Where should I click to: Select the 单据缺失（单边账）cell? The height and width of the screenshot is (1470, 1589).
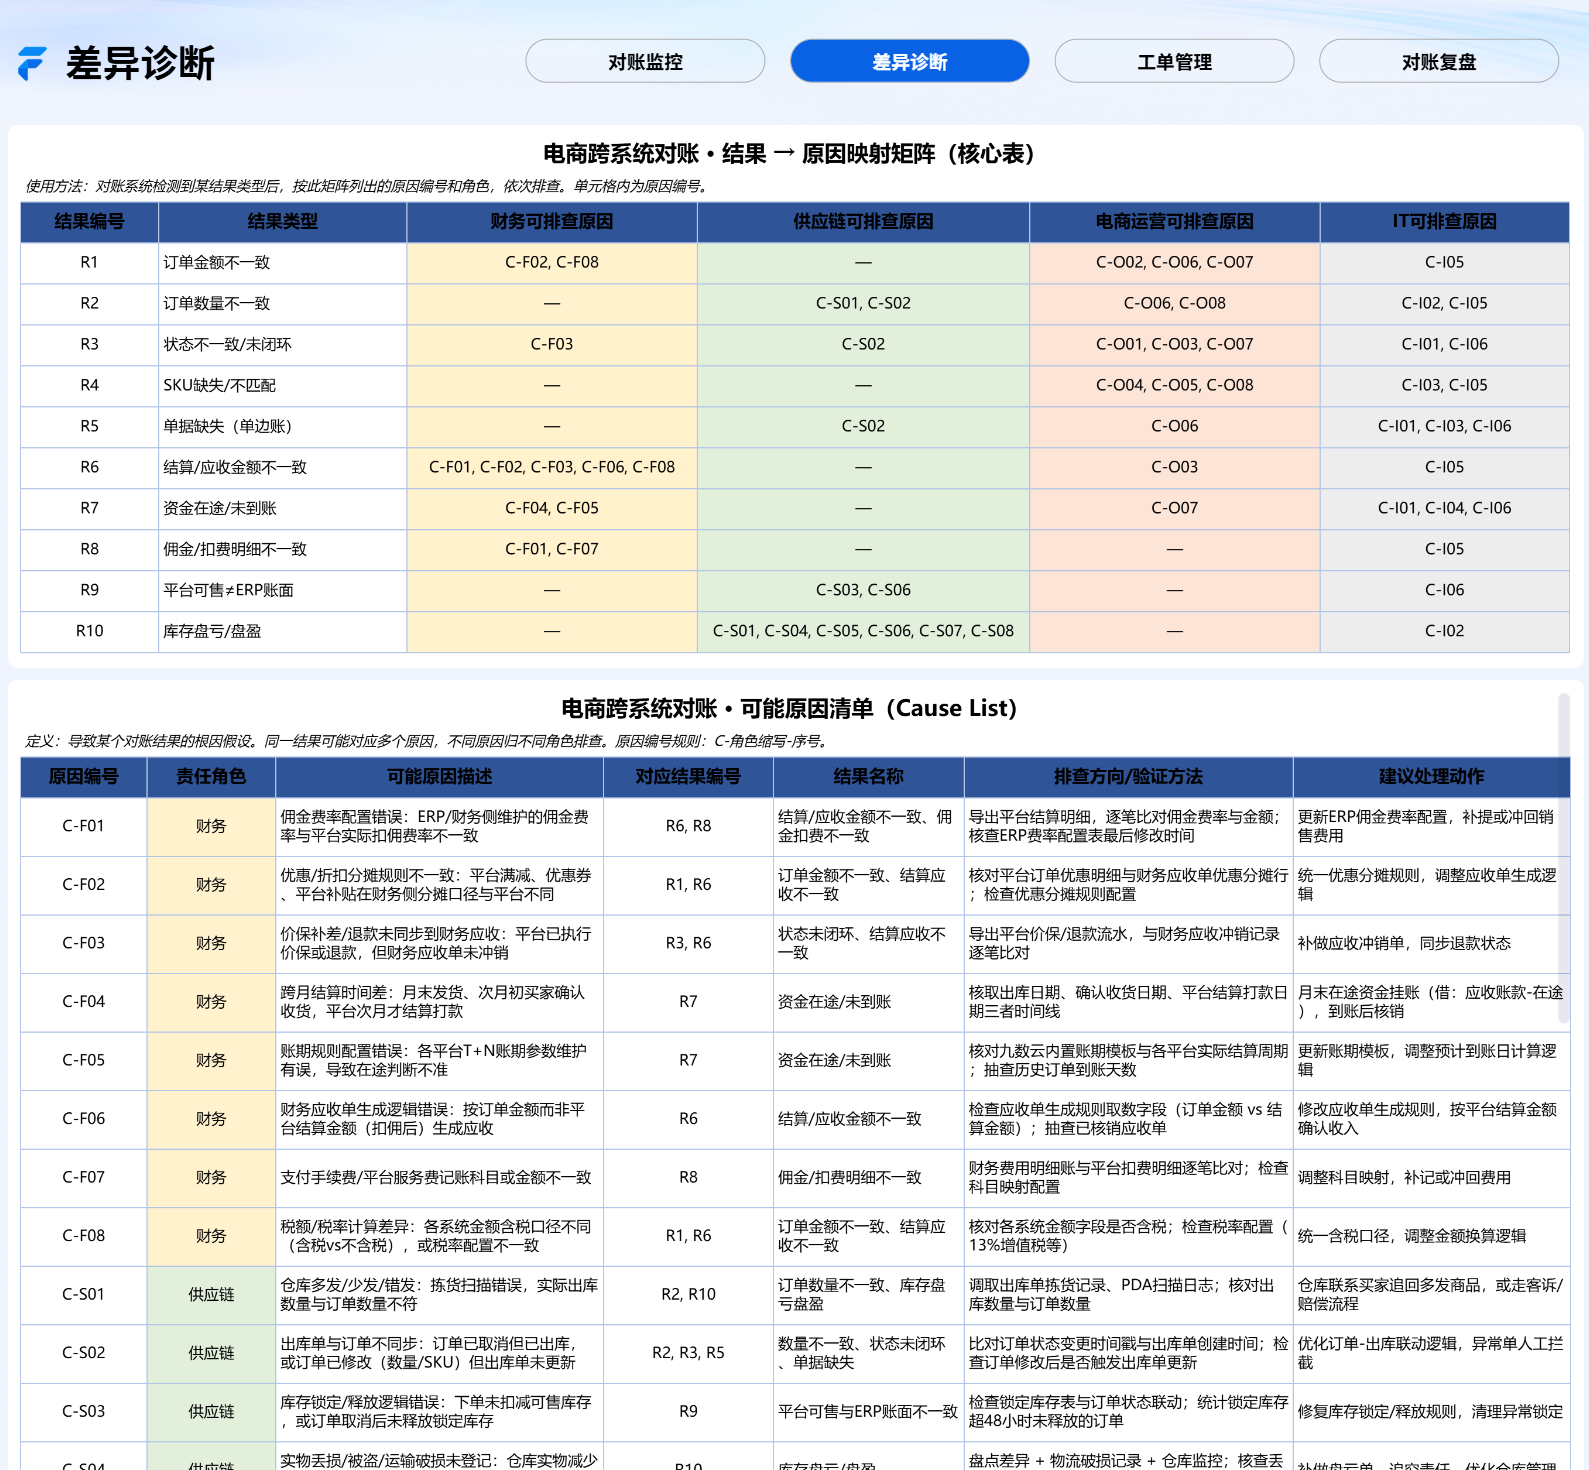[x=283, y=427]
